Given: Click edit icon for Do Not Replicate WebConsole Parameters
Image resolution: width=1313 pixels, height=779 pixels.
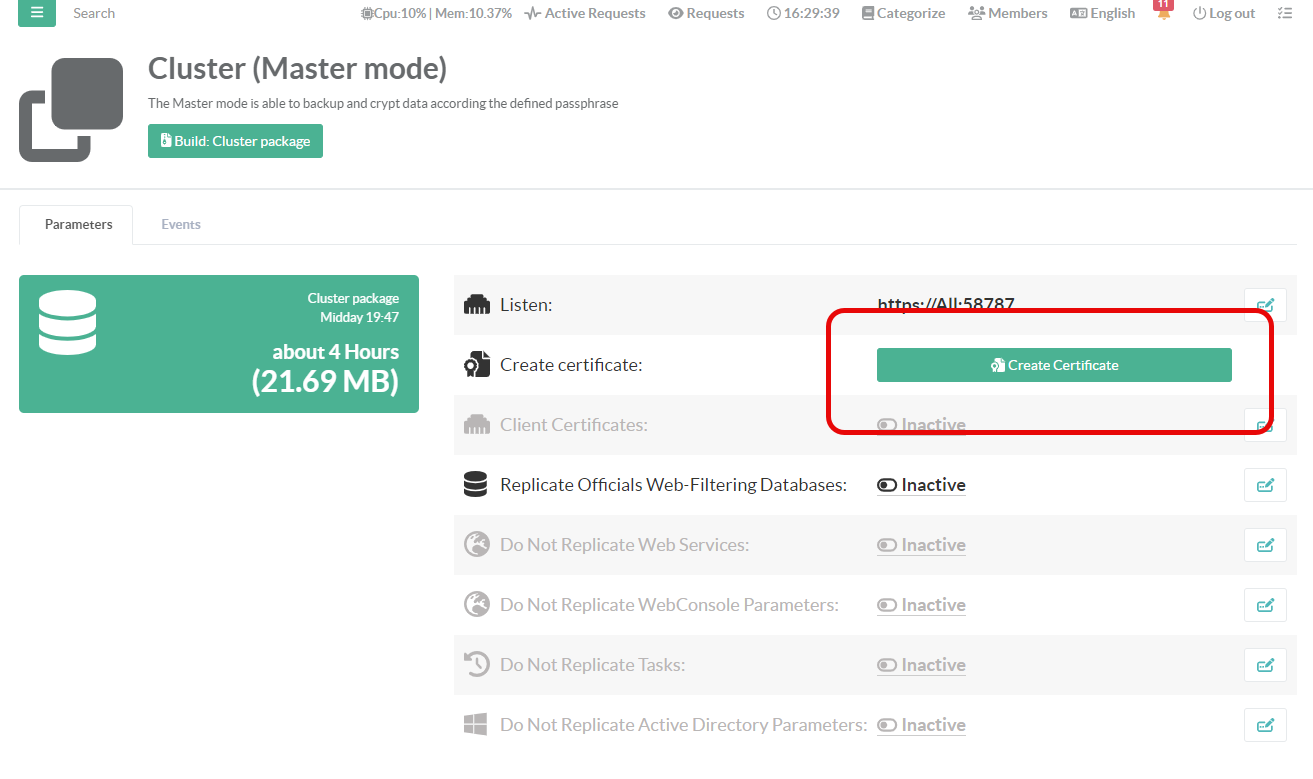Looking at the screenshot, I should 1265,605.
